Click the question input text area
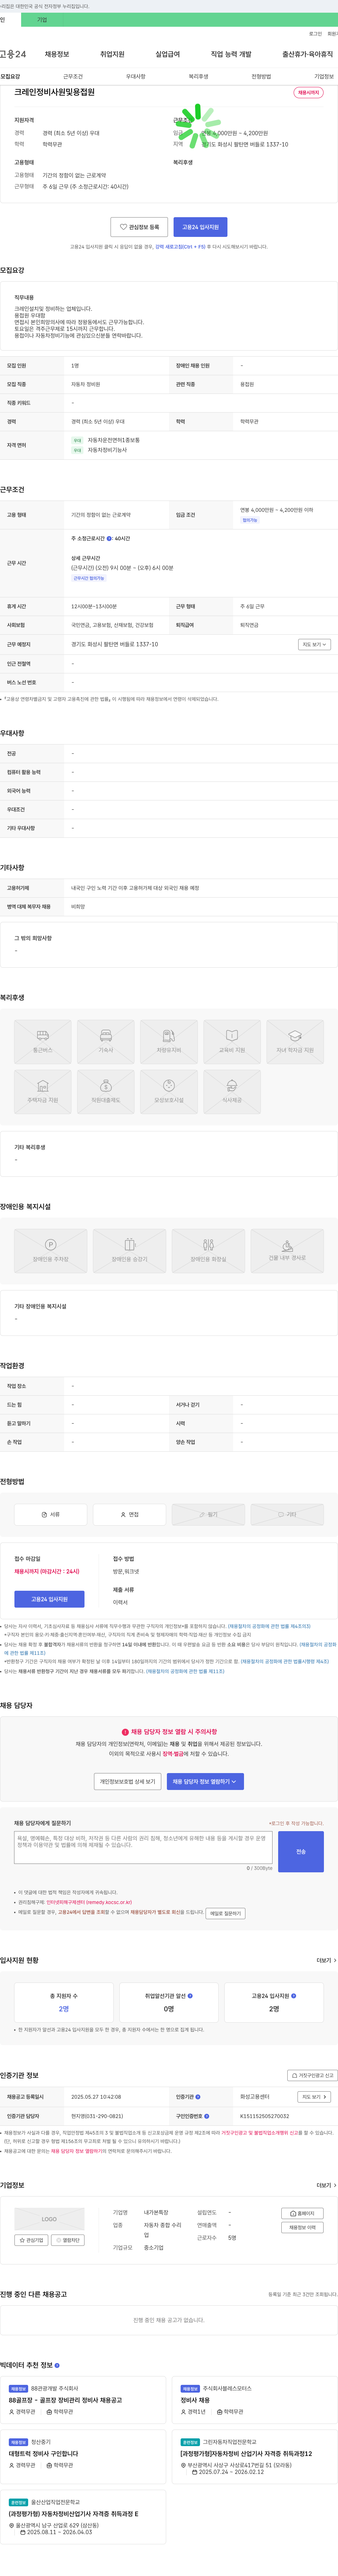This screenshot has width=338, height=2576. [x=143, y=1847]
